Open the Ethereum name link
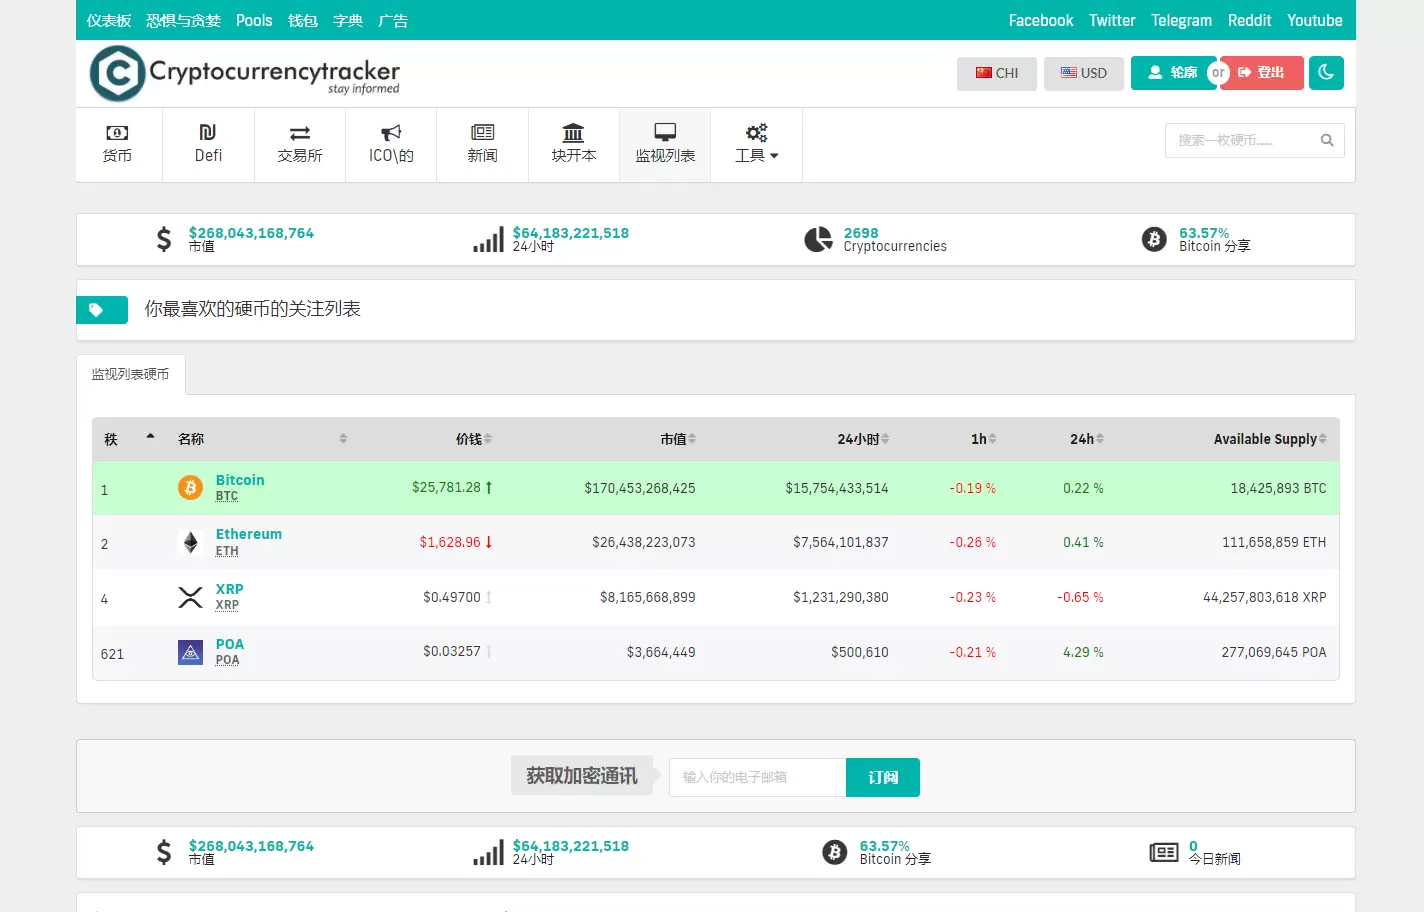This screenshot has height=912, width=1424. (249, 534)
